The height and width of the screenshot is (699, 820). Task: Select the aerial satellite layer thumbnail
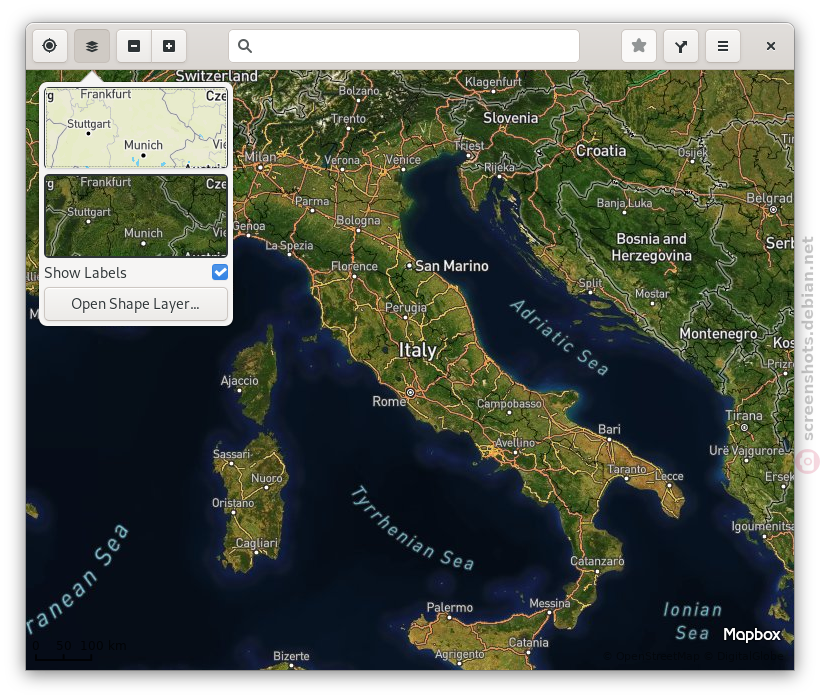click(136, 215)
